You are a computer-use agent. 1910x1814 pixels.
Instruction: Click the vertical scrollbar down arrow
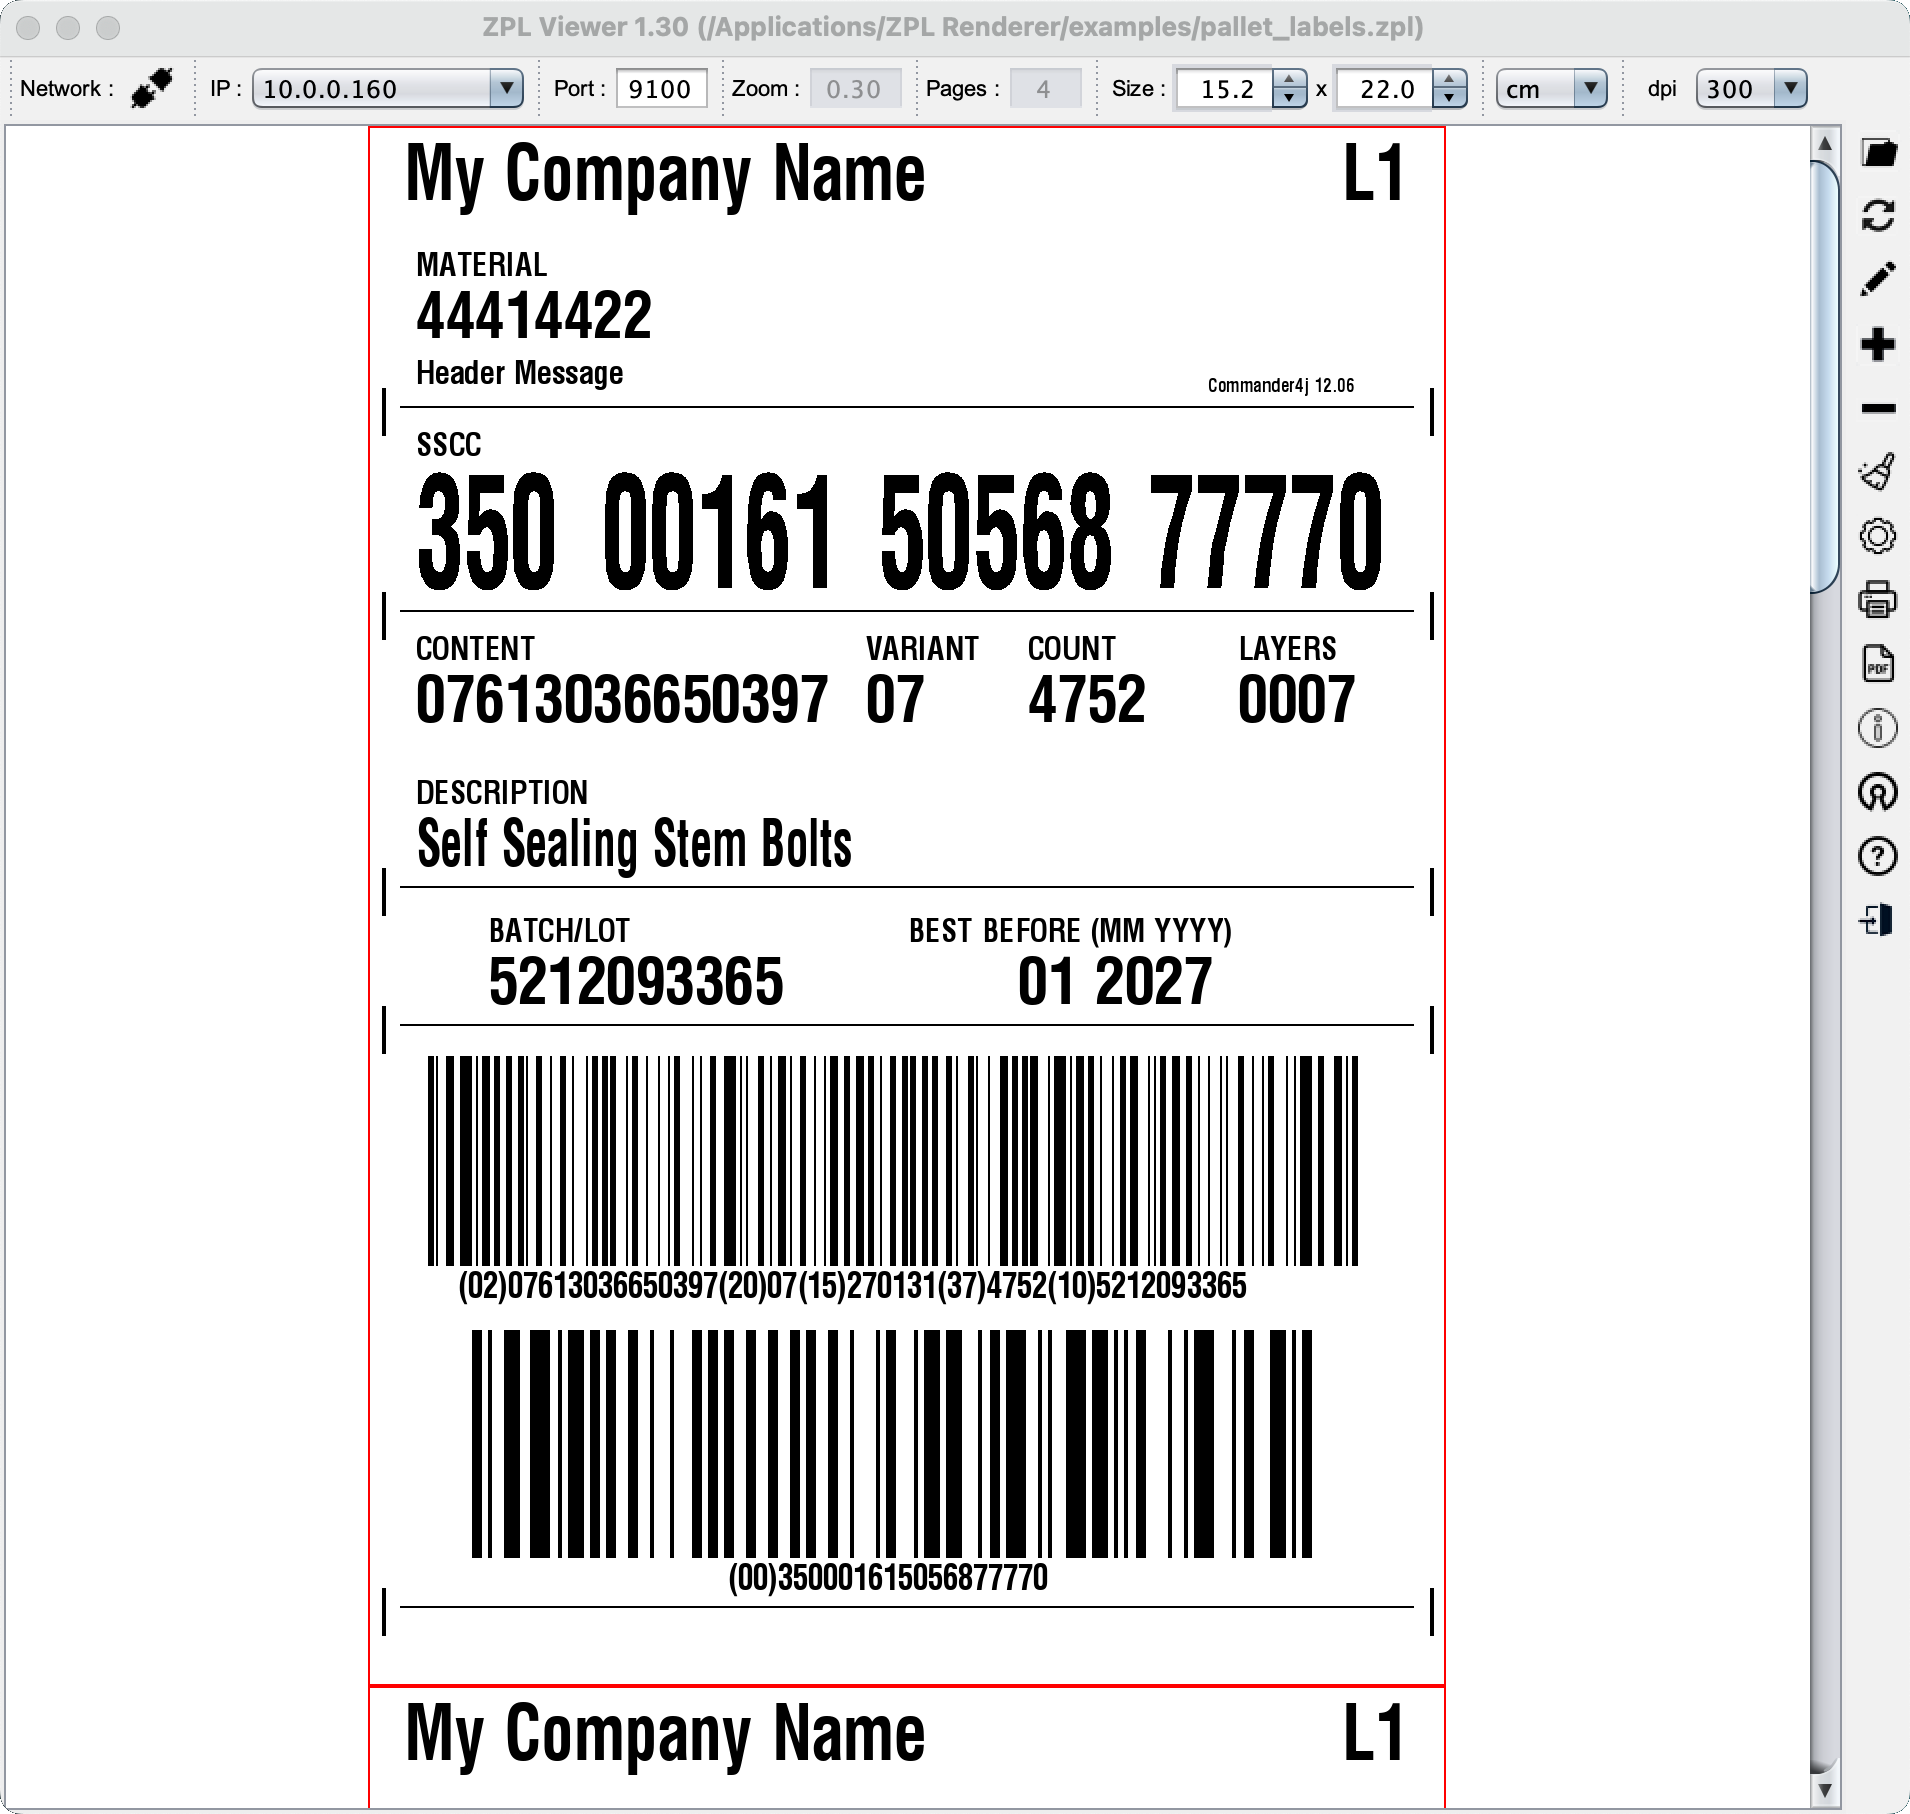coord(1824,1790)
